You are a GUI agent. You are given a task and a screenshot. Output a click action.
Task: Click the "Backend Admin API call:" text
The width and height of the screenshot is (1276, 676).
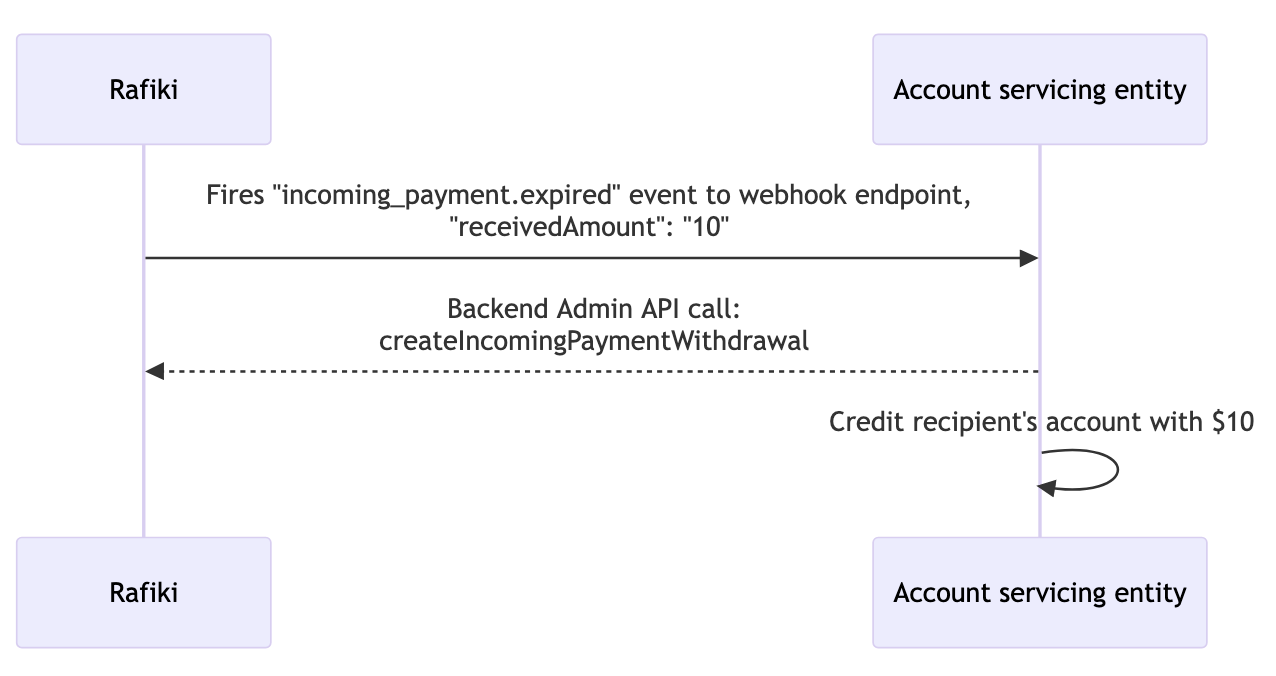coord(593,308)
